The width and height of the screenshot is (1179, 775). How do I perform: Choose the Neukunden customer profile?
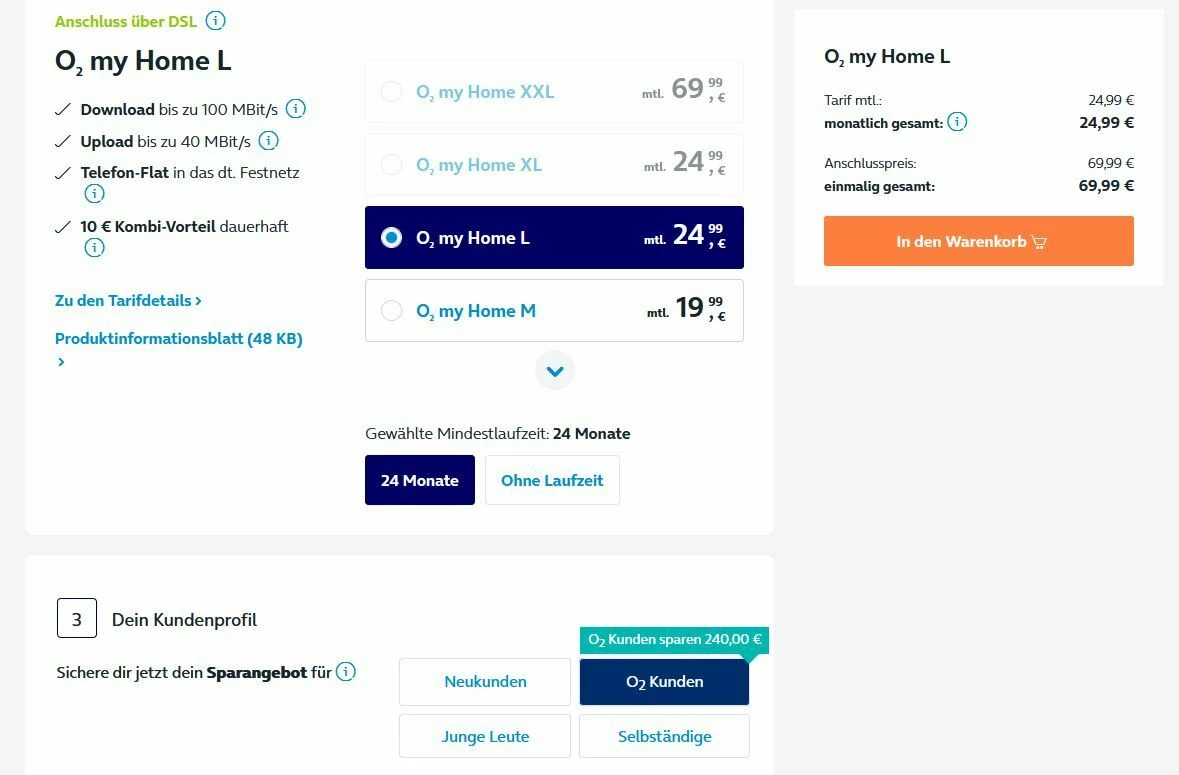click(485, 682)
